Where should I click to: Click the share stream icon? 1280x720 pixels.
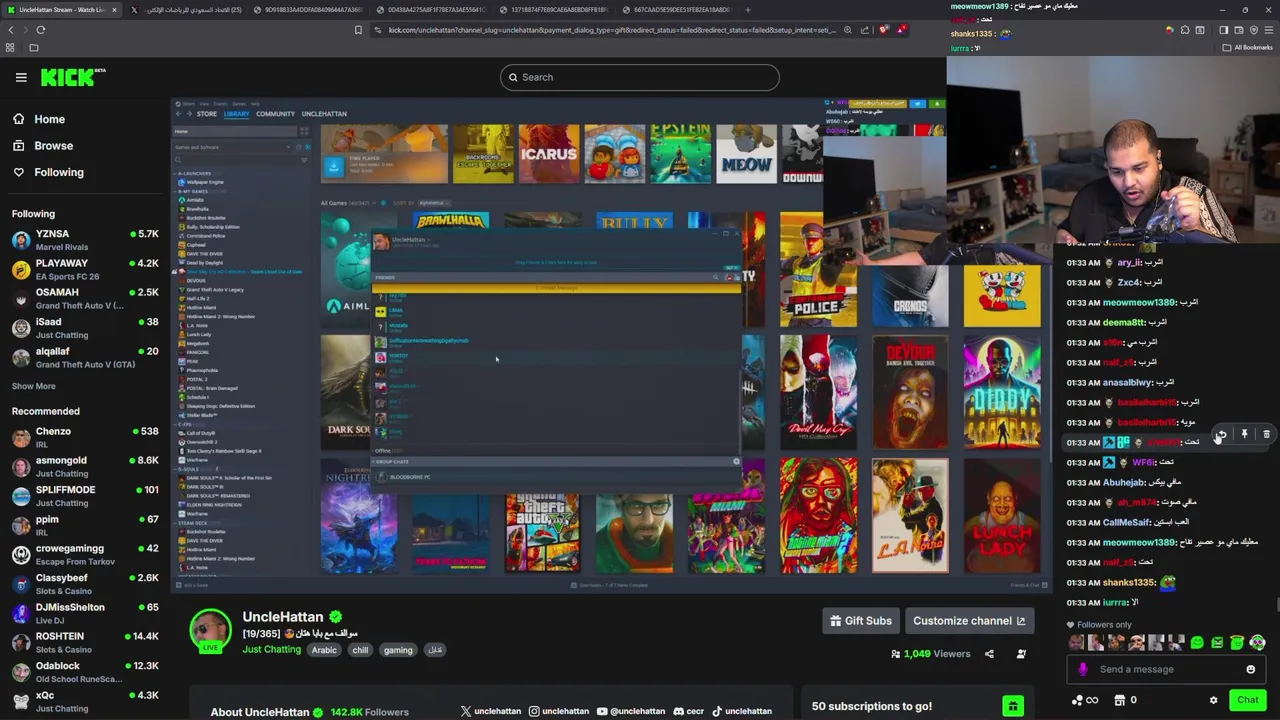989,654
